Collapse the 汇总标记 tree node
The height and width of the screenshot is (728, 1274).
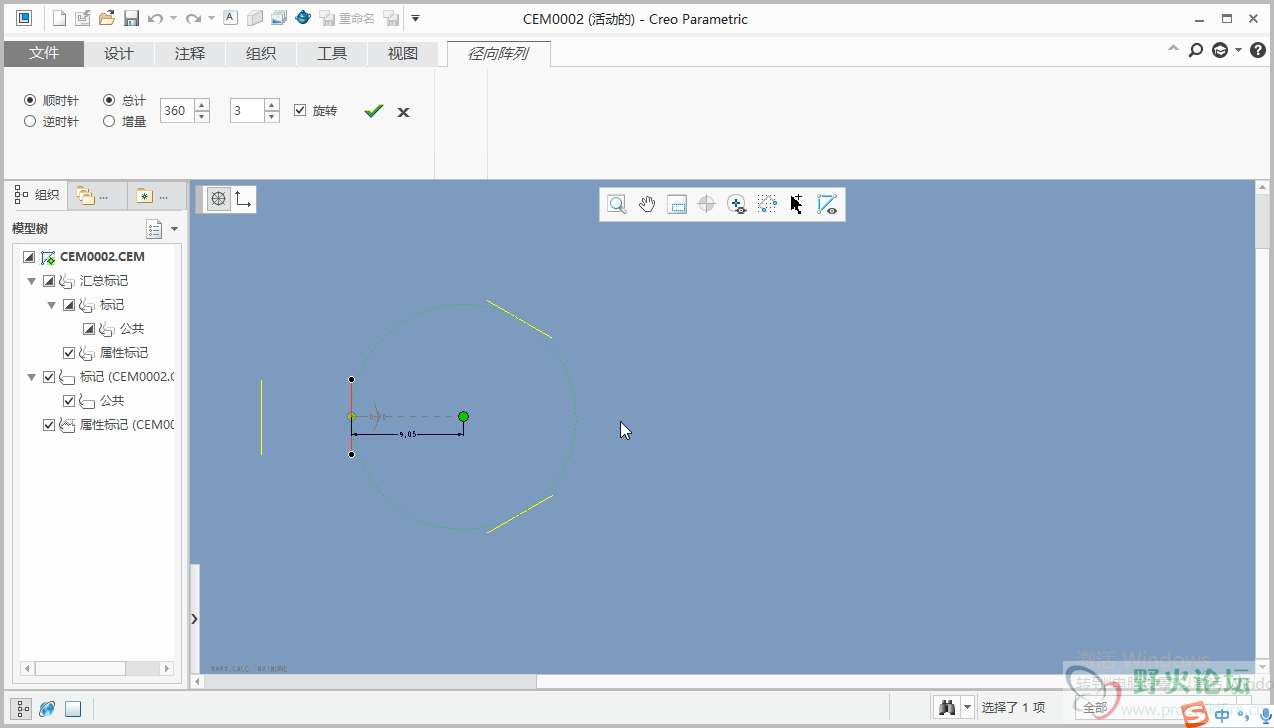coord(32,281)
